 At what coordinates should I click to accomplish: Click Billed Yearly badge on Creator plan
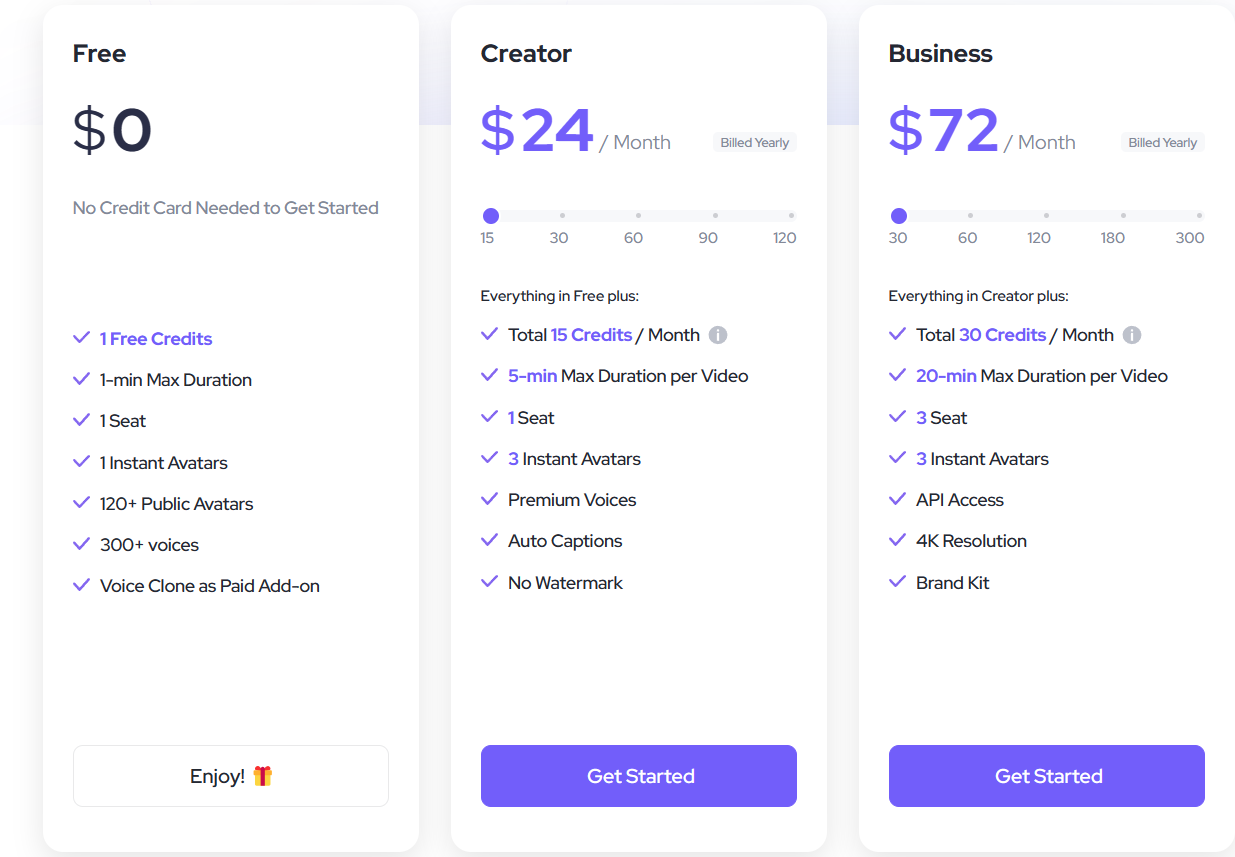click(755, 143)
